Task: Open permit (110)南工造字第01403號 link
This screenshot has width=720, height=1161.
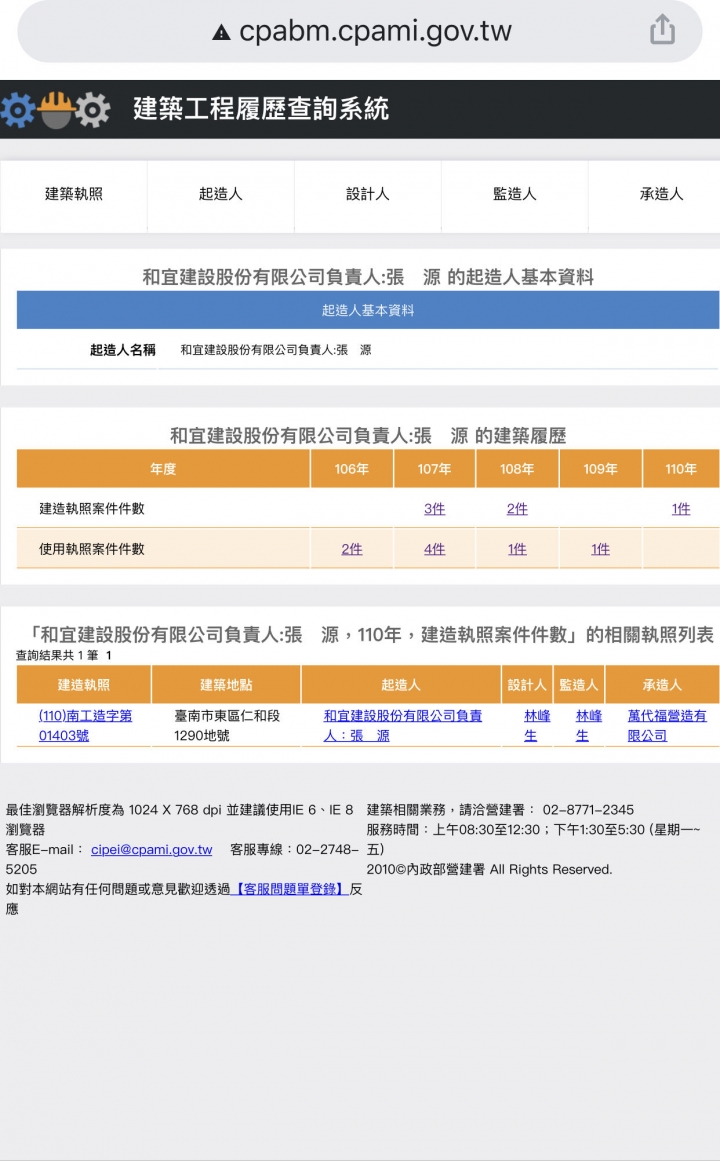Action: (x=85, y=726)
